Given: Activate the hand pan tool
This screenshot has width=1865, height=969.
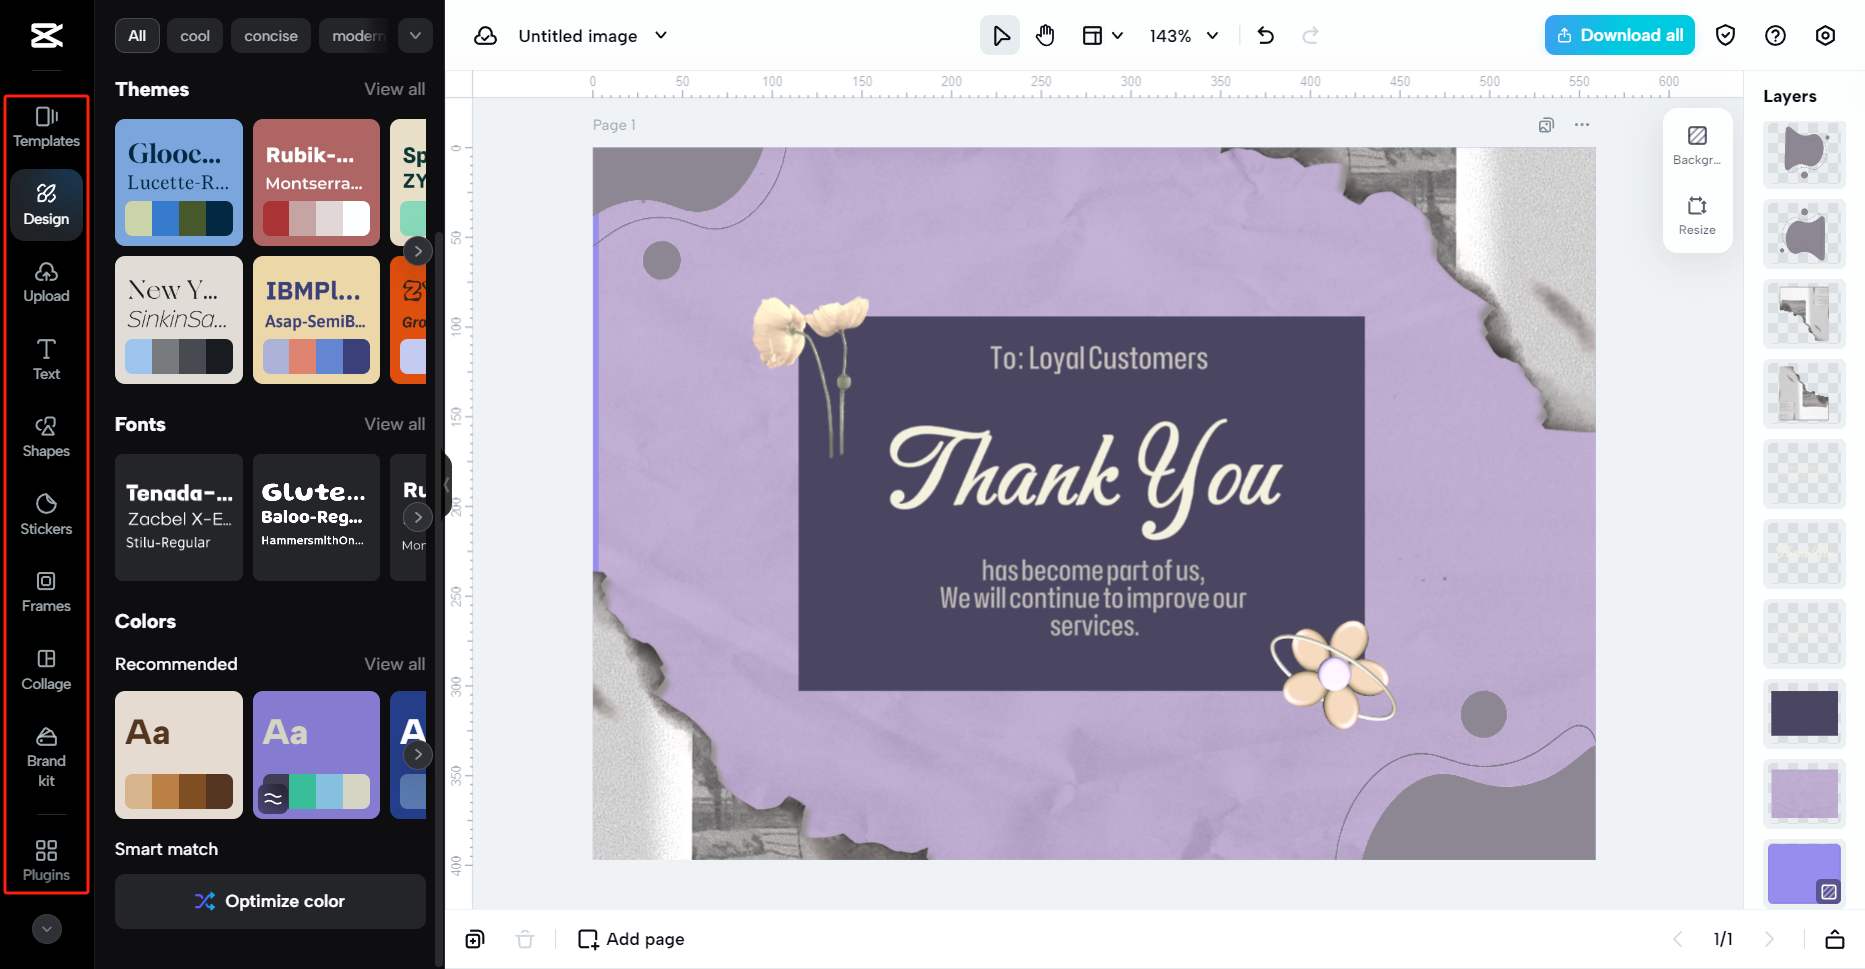Looking at the screenshot, I should (1045, 35).
